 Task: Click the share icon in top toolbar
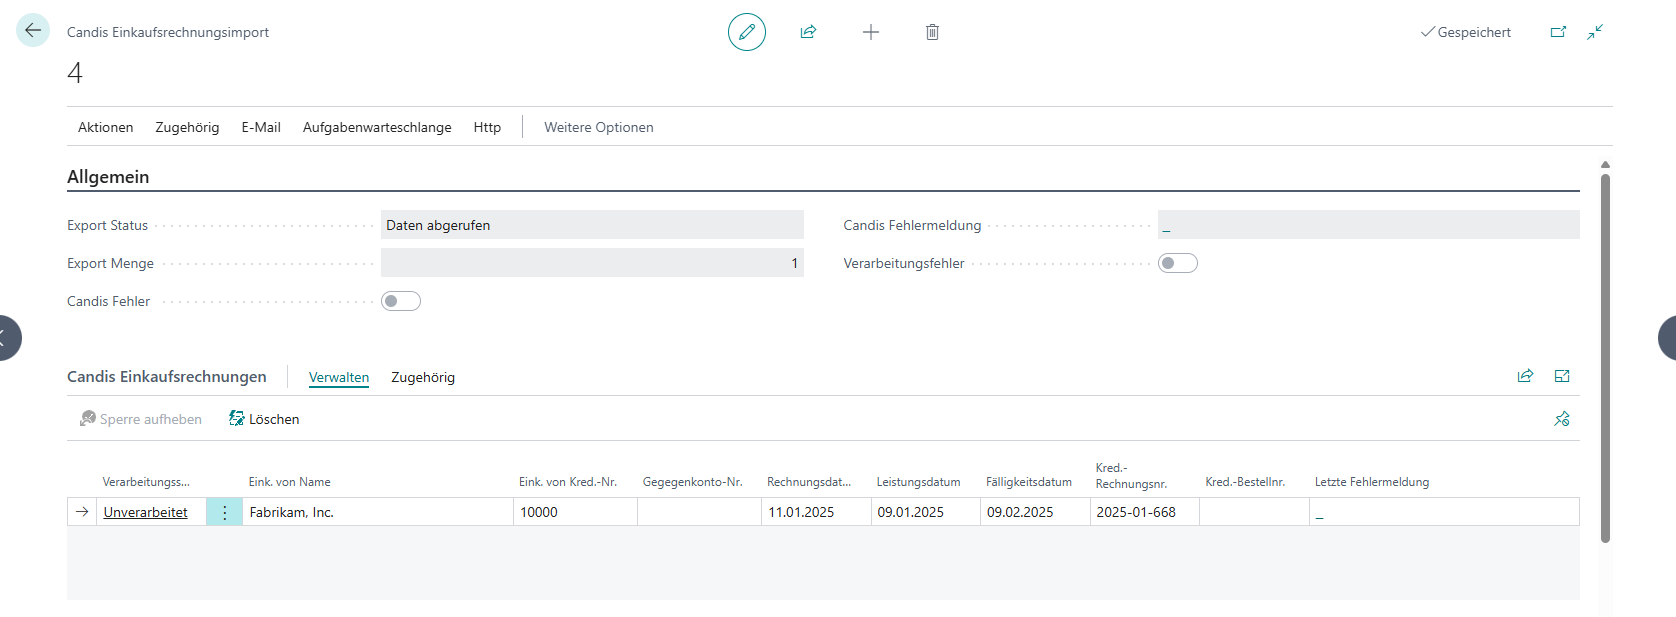(808, 32)
